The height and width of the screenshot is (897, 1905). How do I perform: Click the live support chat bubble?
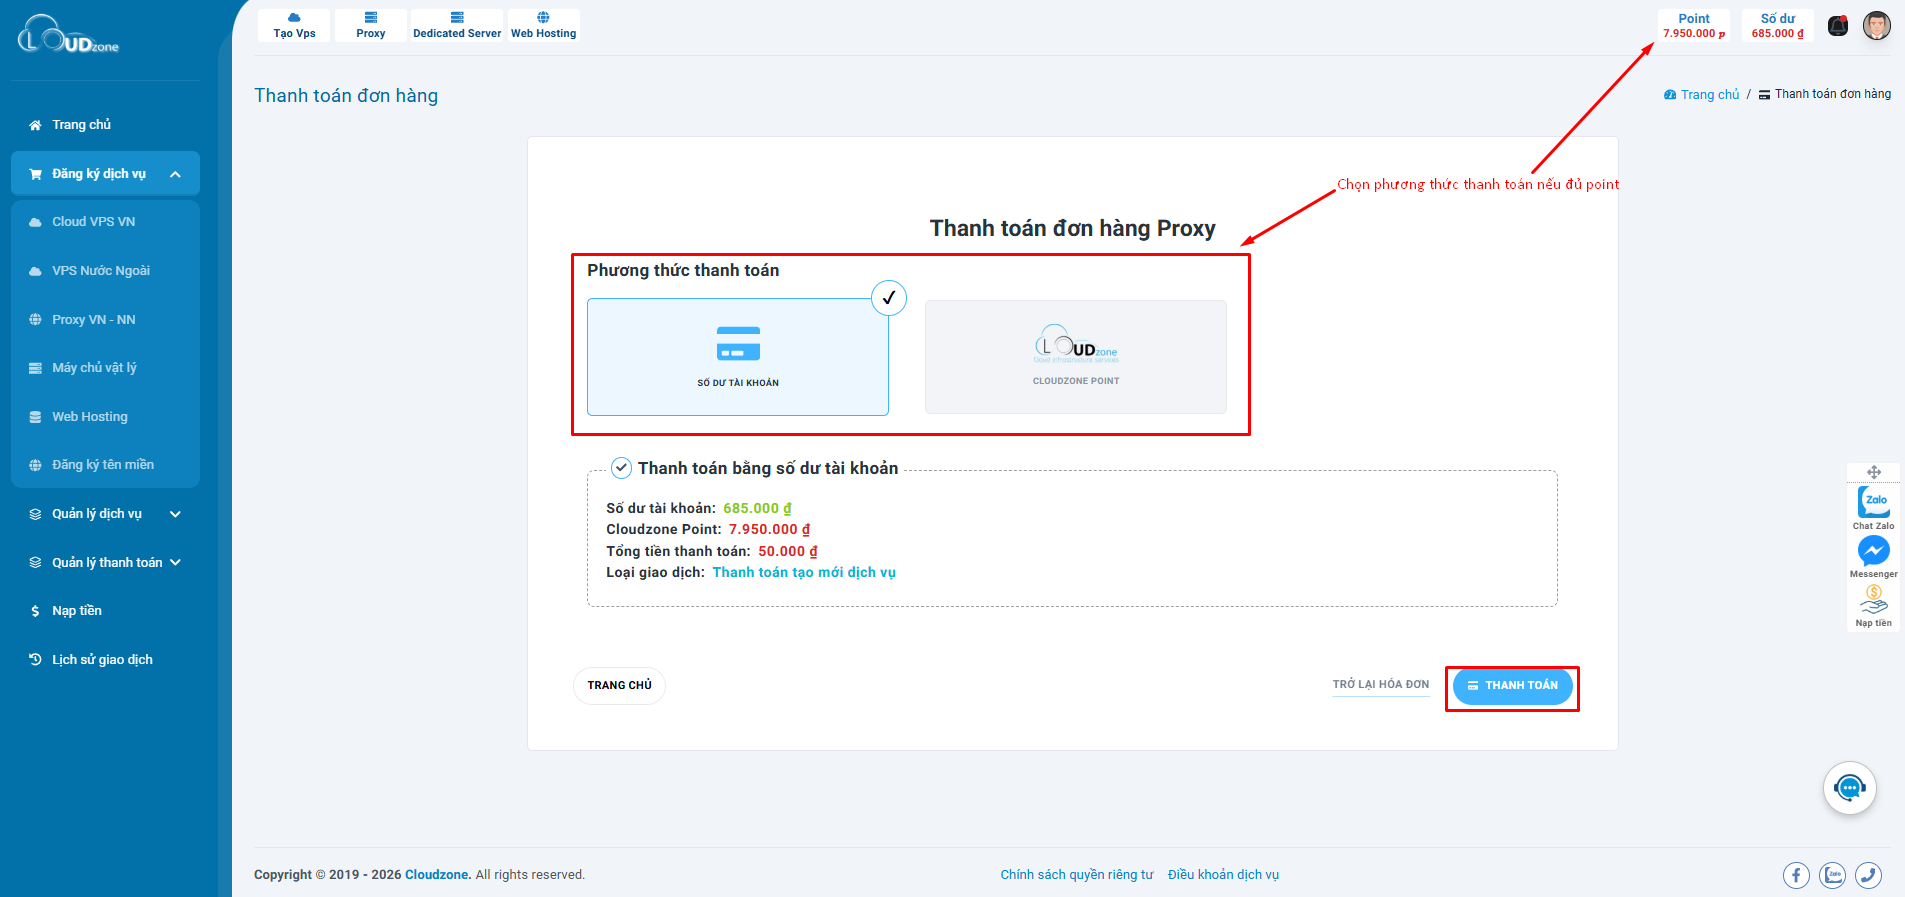click(1849, 789)
